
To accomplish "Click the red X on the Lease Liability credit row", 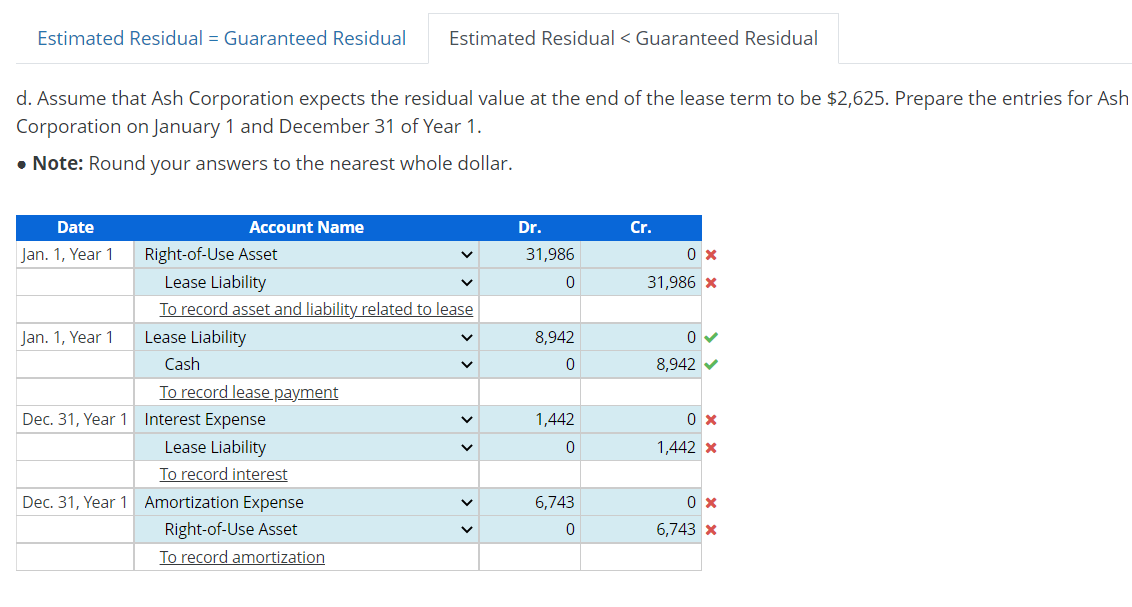I will (710, 282).
